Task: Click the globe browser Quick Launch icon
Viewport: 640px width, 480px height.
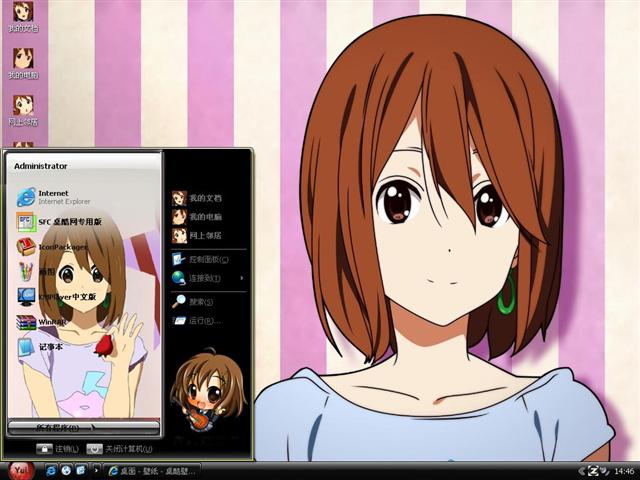Action: pyautogui.click(x=66, y=471)
